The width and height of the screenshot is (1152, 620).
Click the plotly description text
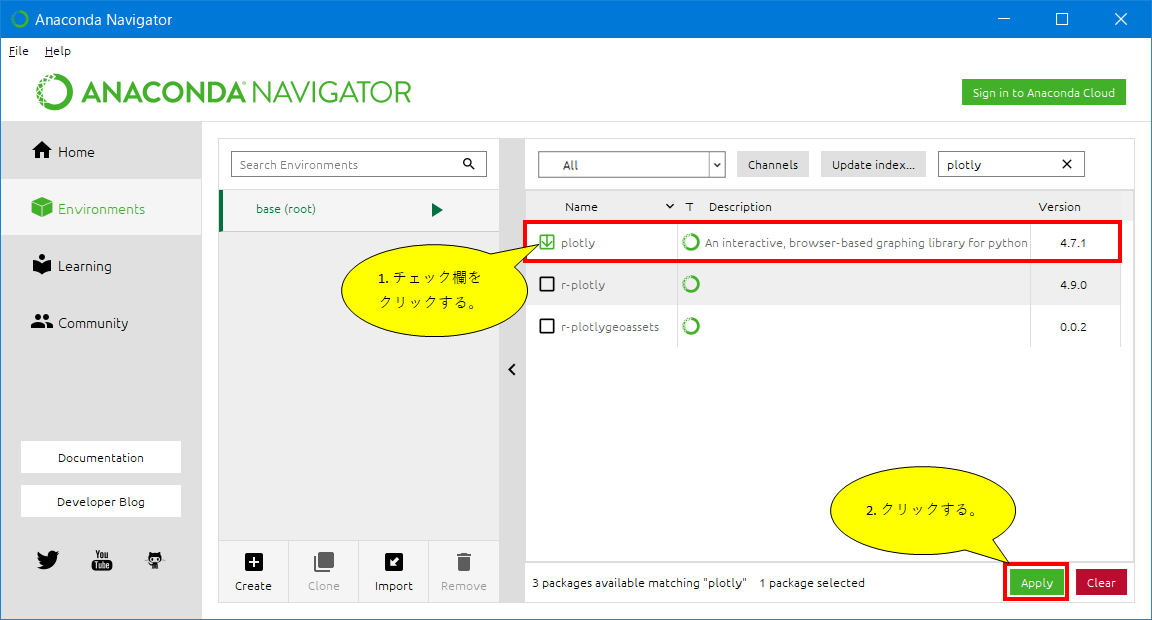866,243
